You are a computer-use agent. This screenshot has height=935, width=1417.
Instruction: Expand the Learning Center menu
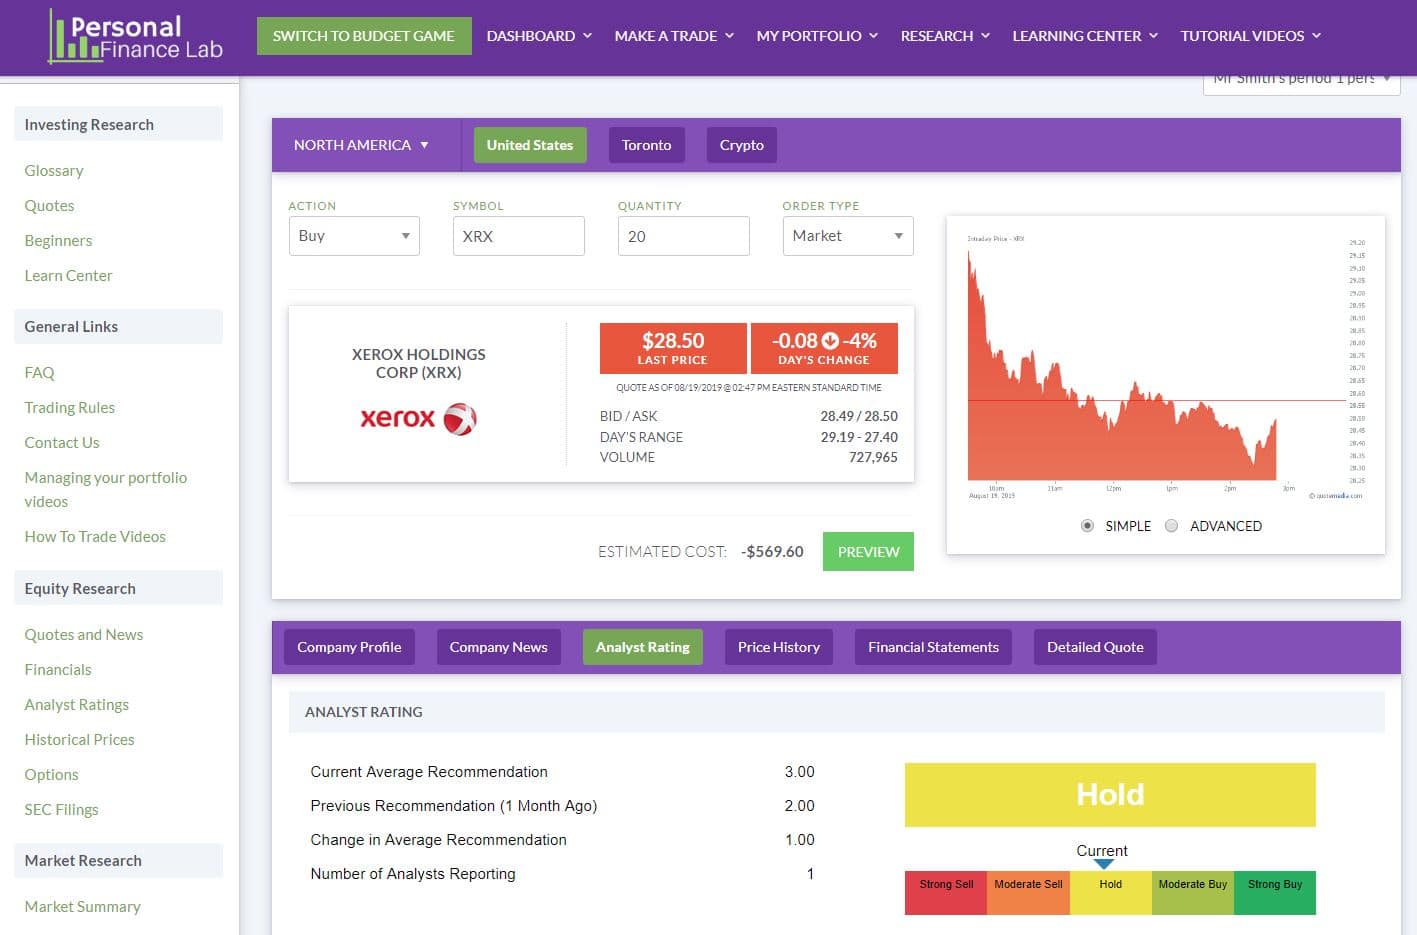[1085, 36]
